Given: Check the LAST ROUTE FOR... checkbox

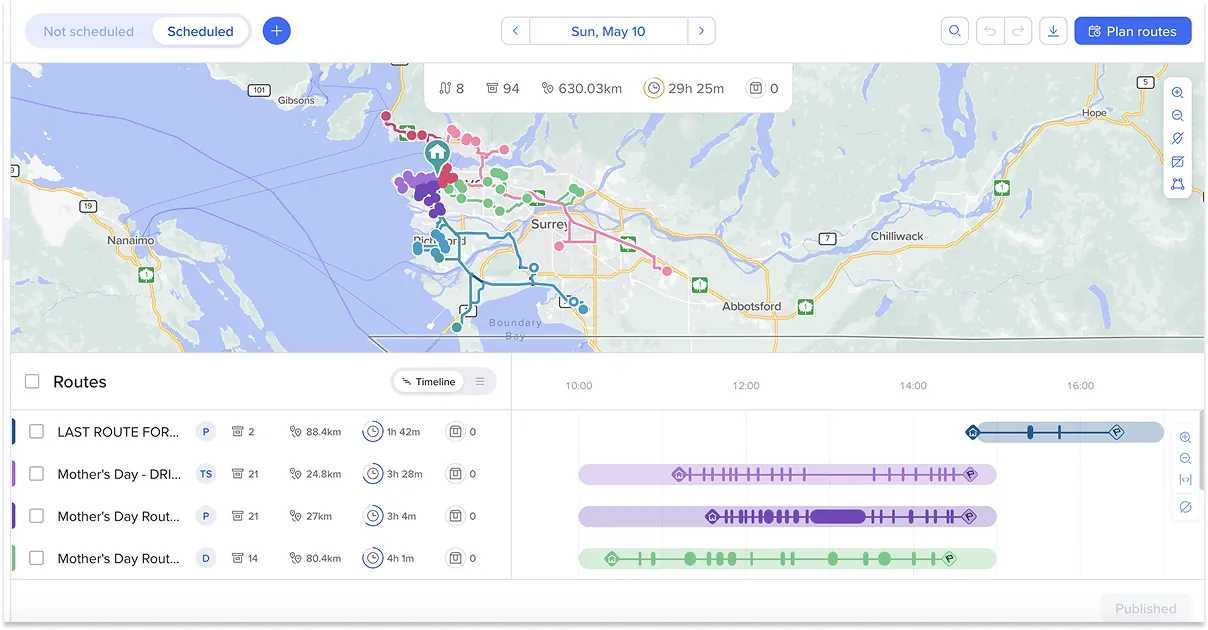Looking at the screenshot, I should 37,432.
